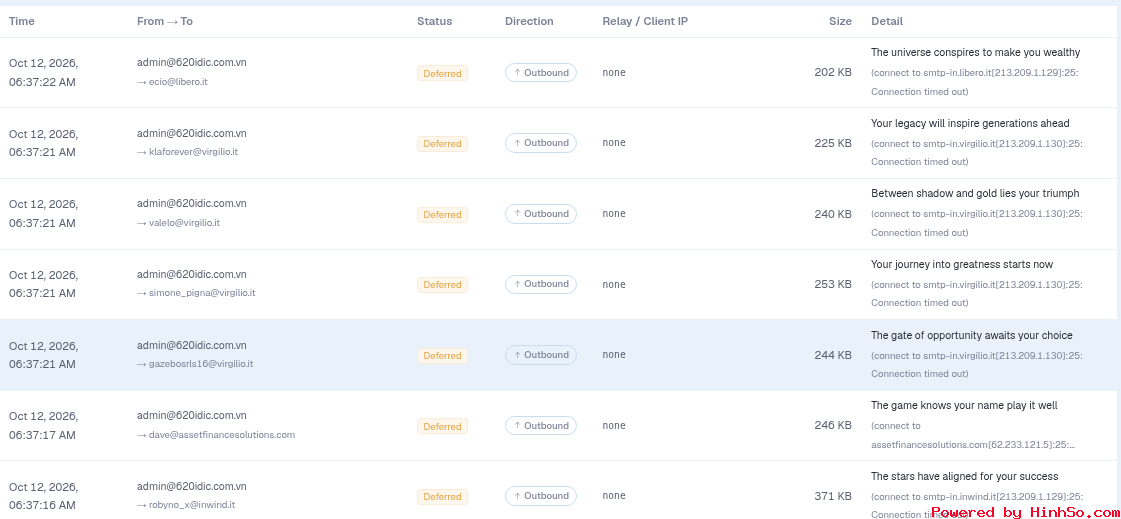Click the 246 KB size value
This screenshot has height=519, width=1121.
pos(833,425)
